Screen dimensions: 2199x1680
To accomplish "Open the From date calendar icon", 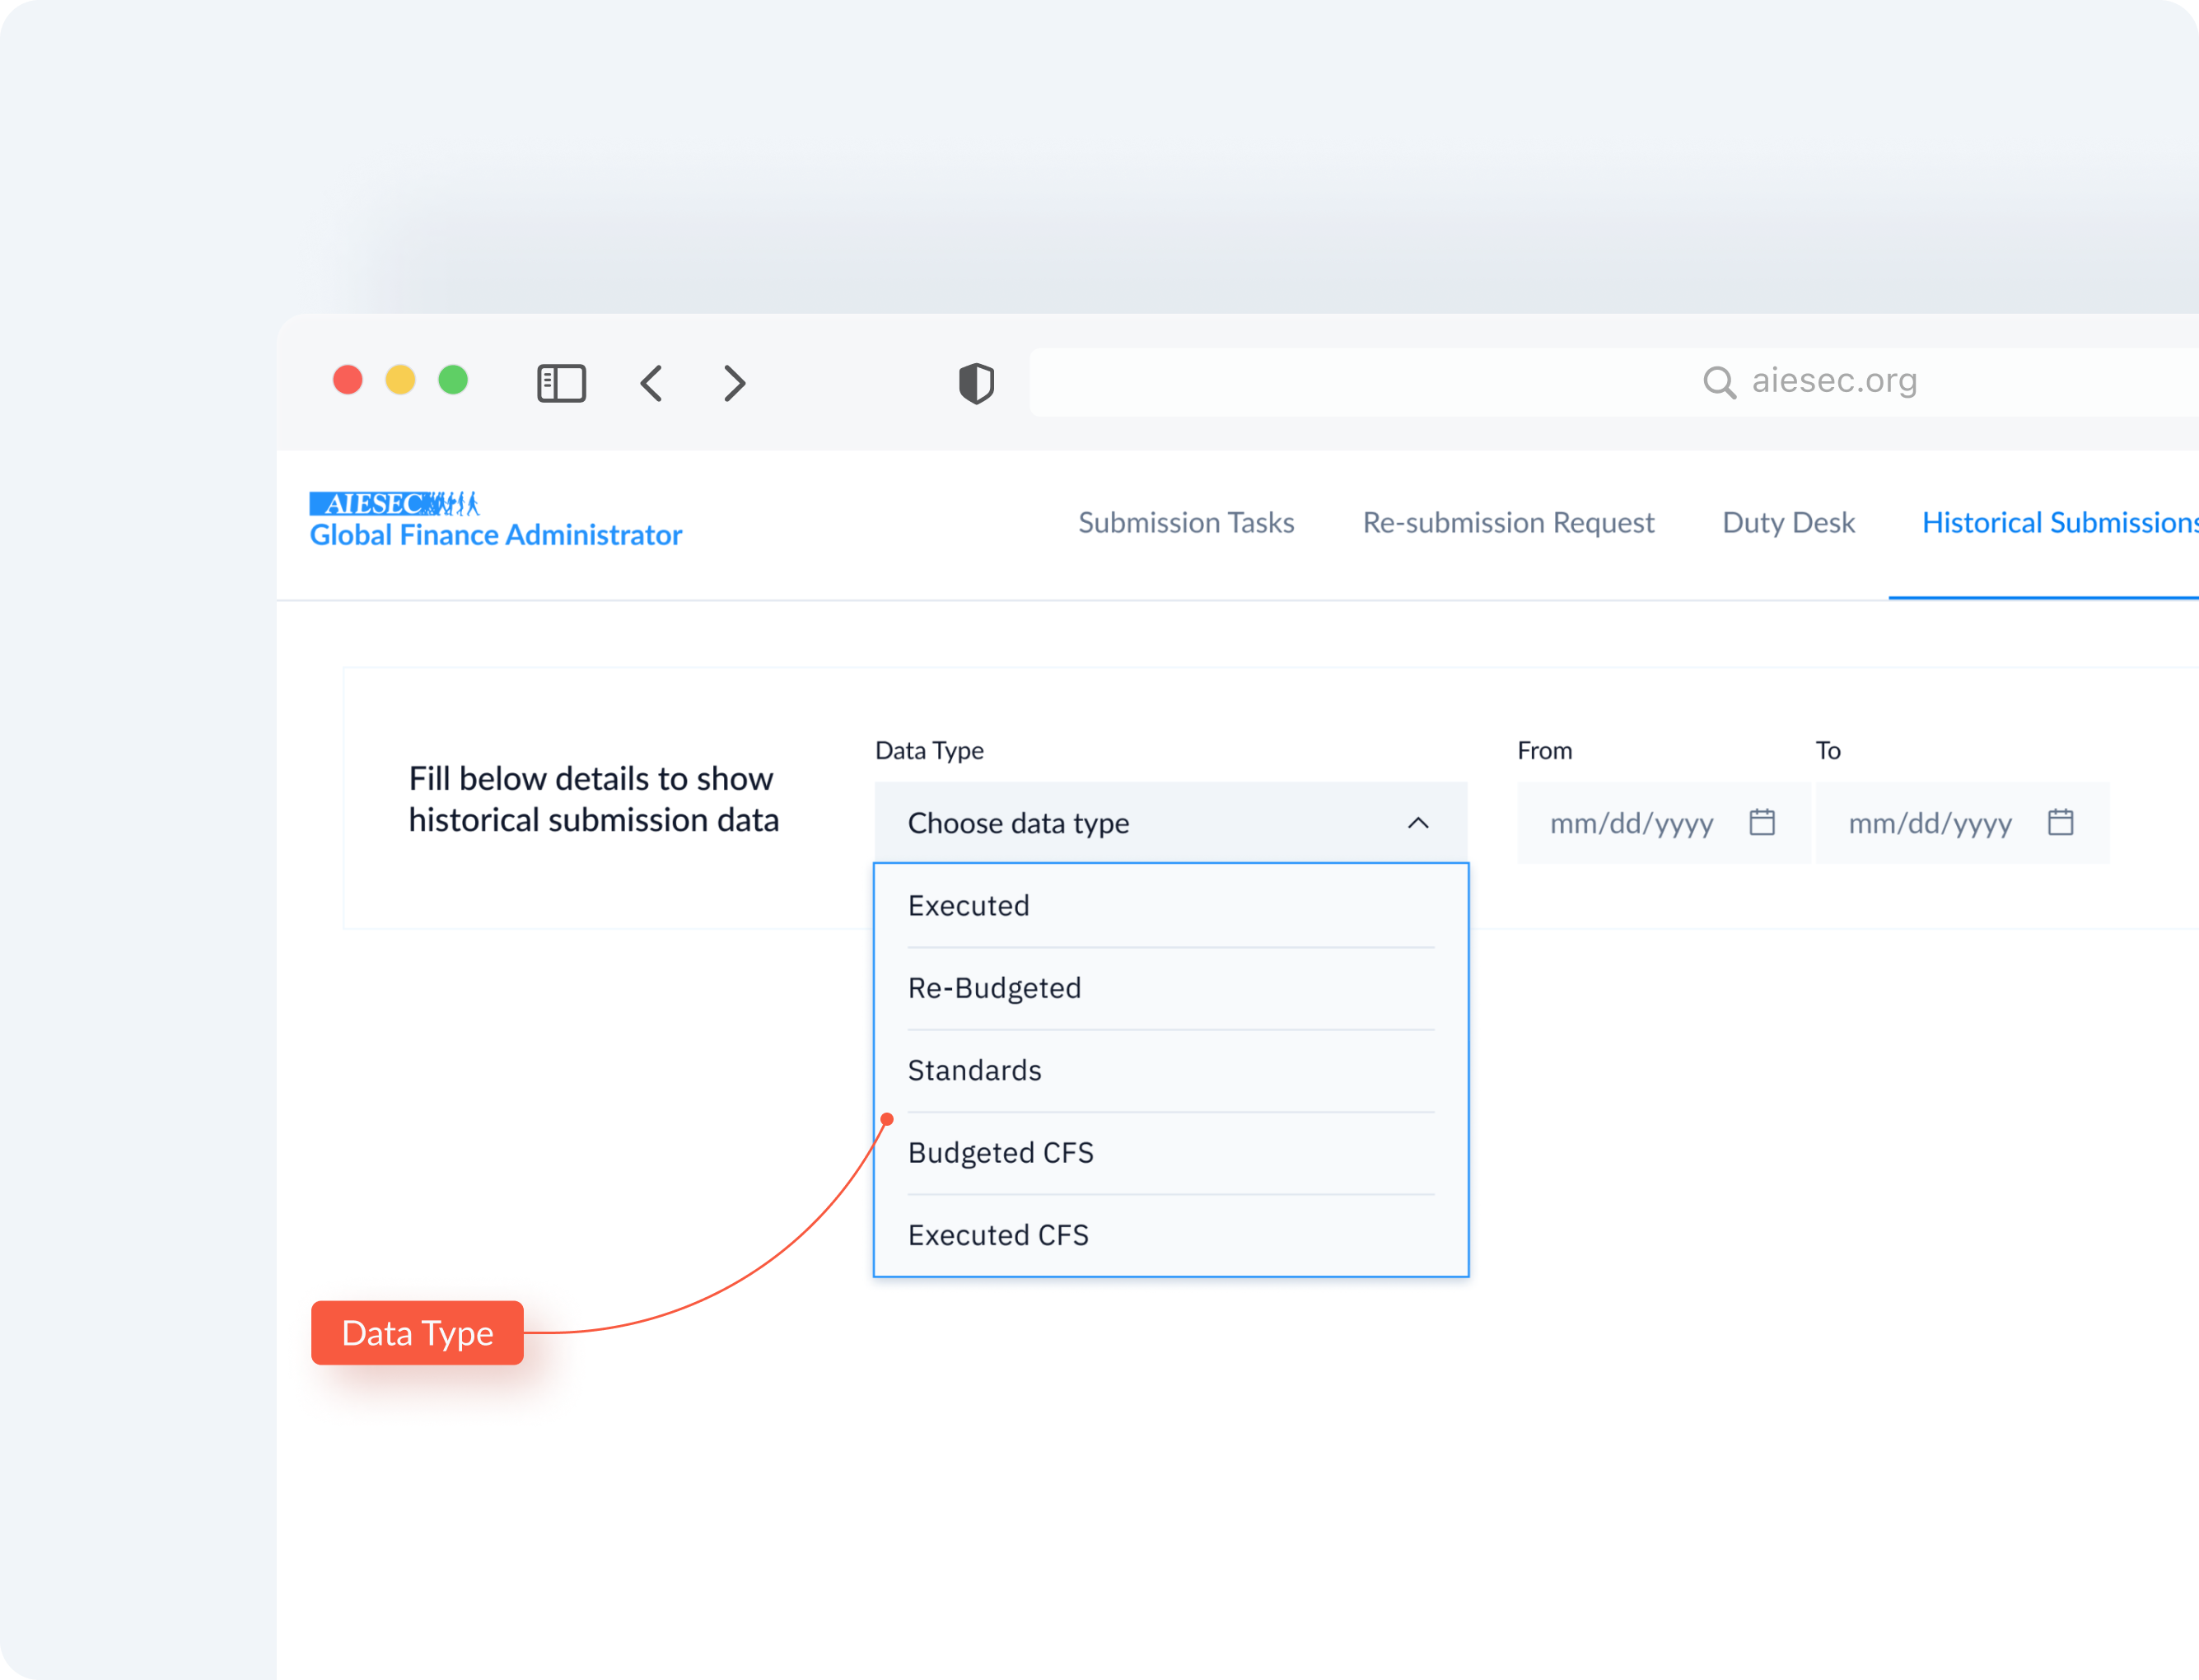I will (1762, 822).
